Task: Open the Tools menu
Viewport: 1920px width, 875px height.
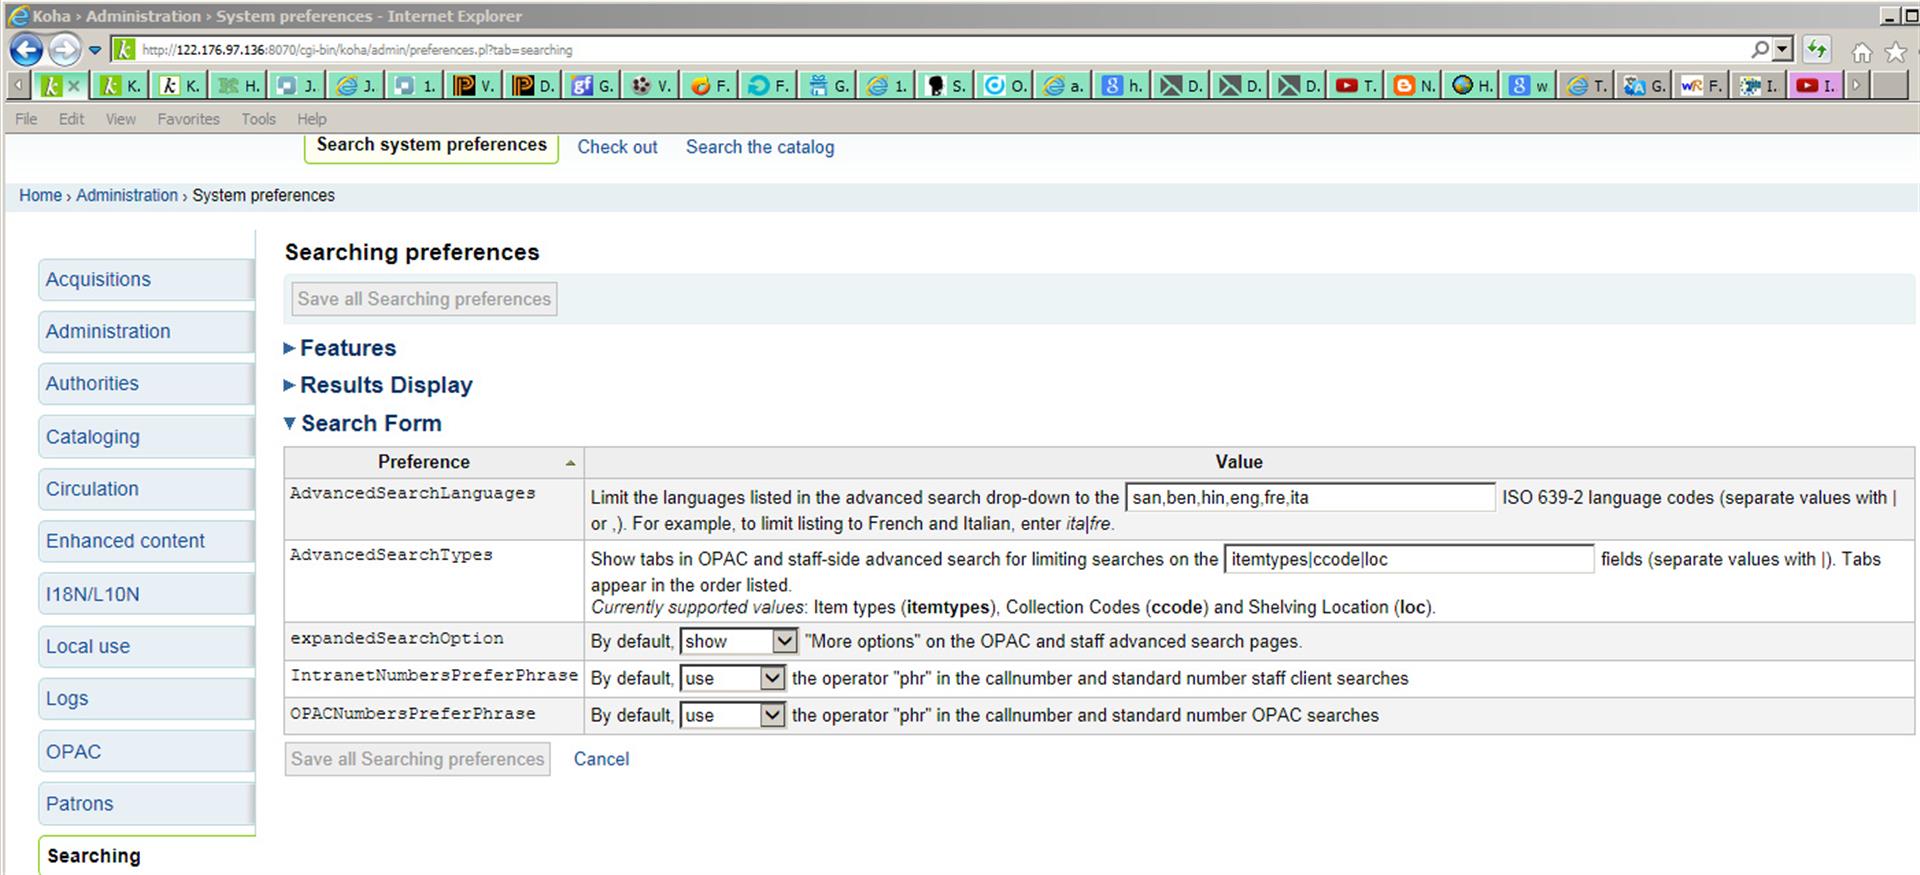Action: point(258,119)
